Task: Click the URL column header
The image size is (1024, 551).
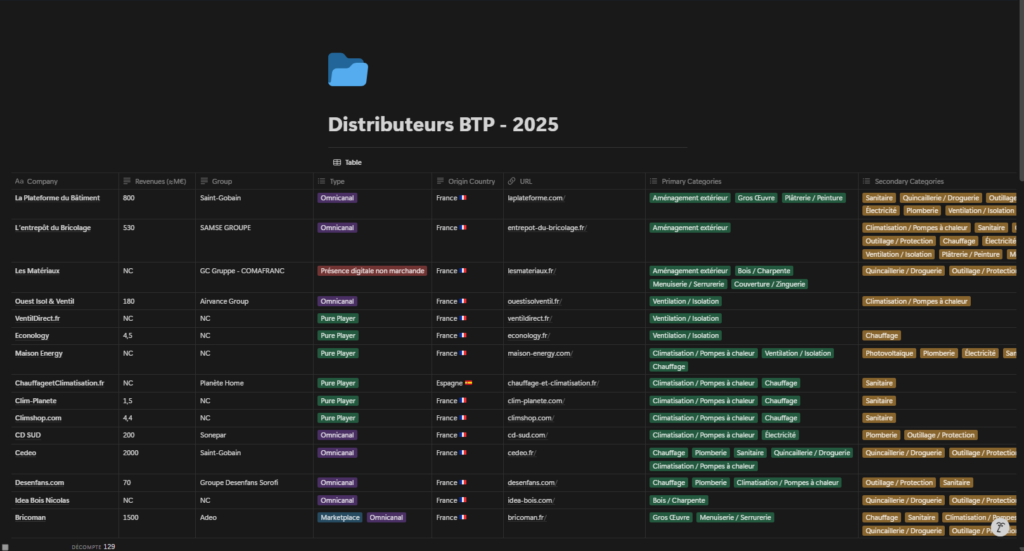Action: coord(574,181)
